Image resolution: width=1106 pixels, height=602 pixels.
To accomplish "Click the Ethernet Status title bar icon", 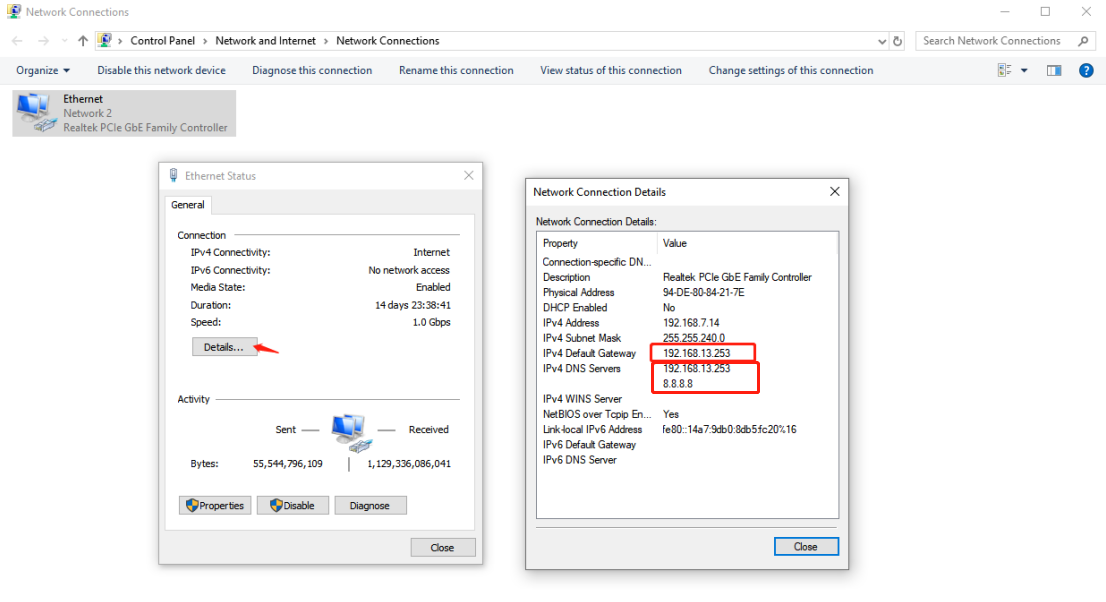I will click(x=174, y=175).
